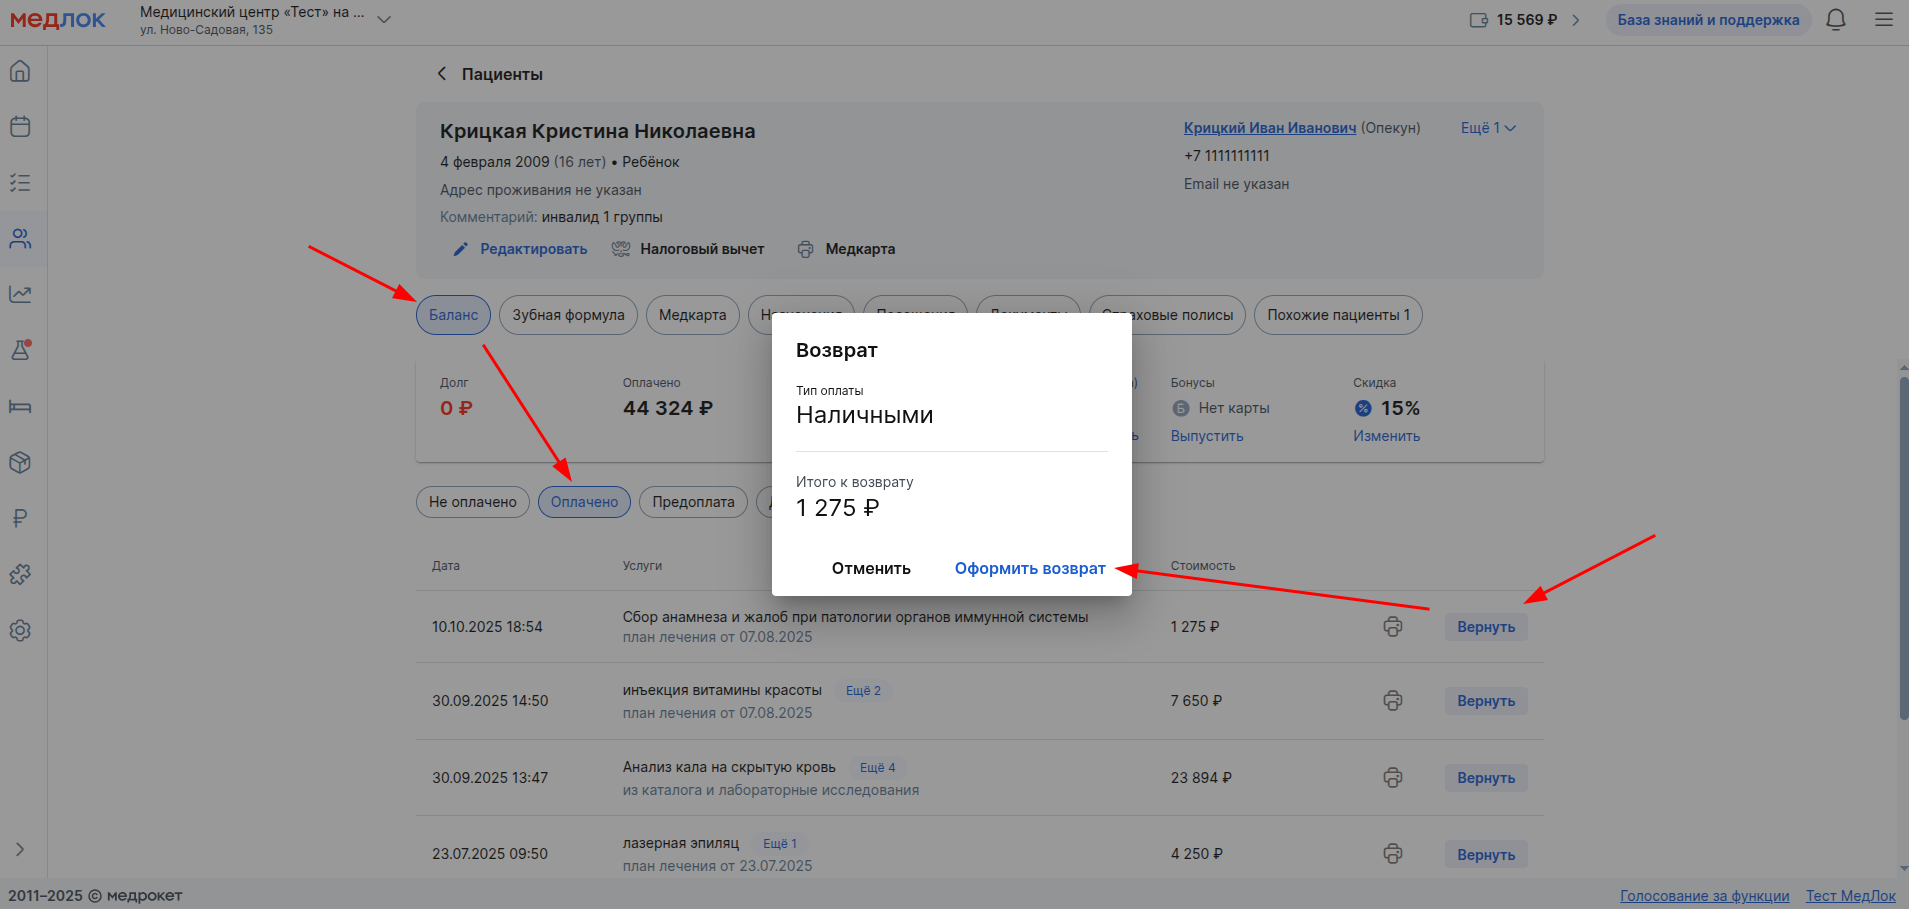Open the laboratory flask icon in sidebar

[x=20, y=350]
